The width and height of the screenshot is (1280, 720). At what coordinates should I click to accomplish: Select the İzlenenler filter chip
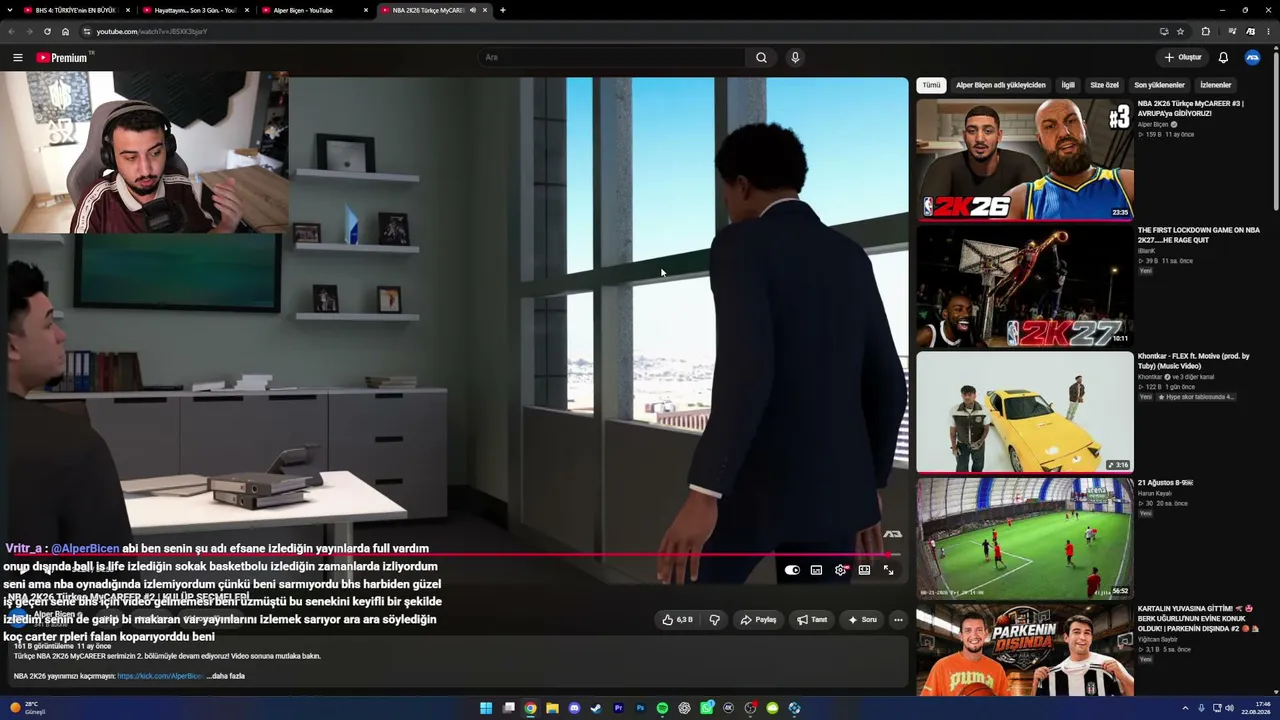click(x=1215, y=85)
